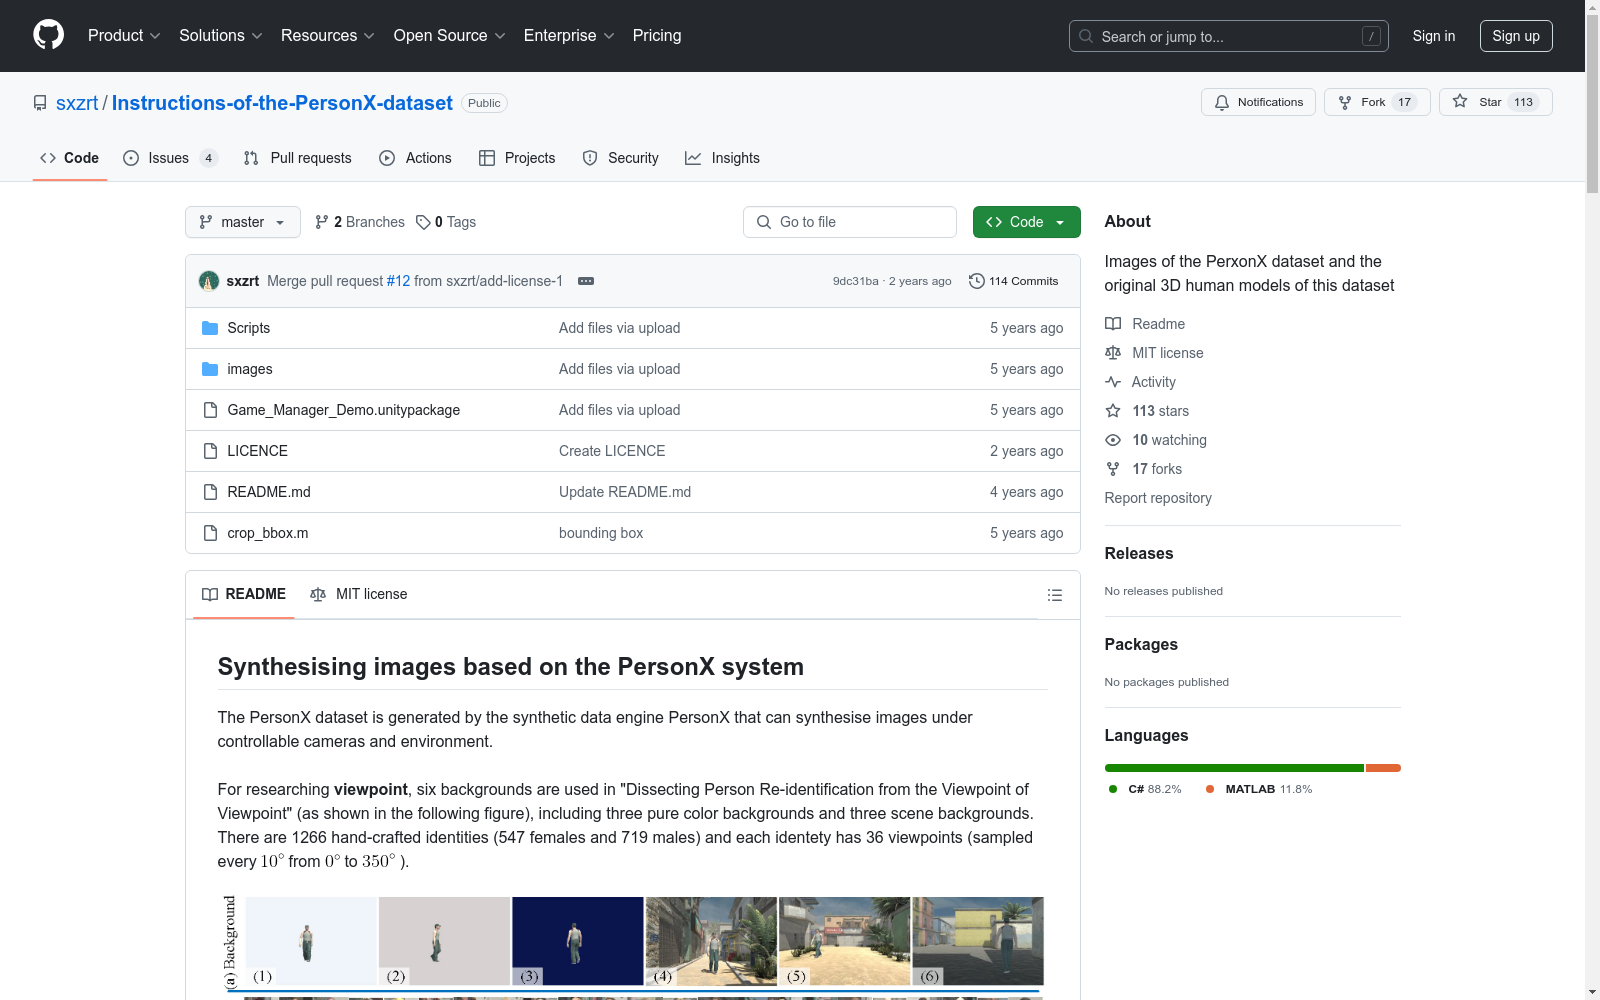Click the Sign up button
This screenshot has width=1600, height=1000.
click(x=1516, y=36)
